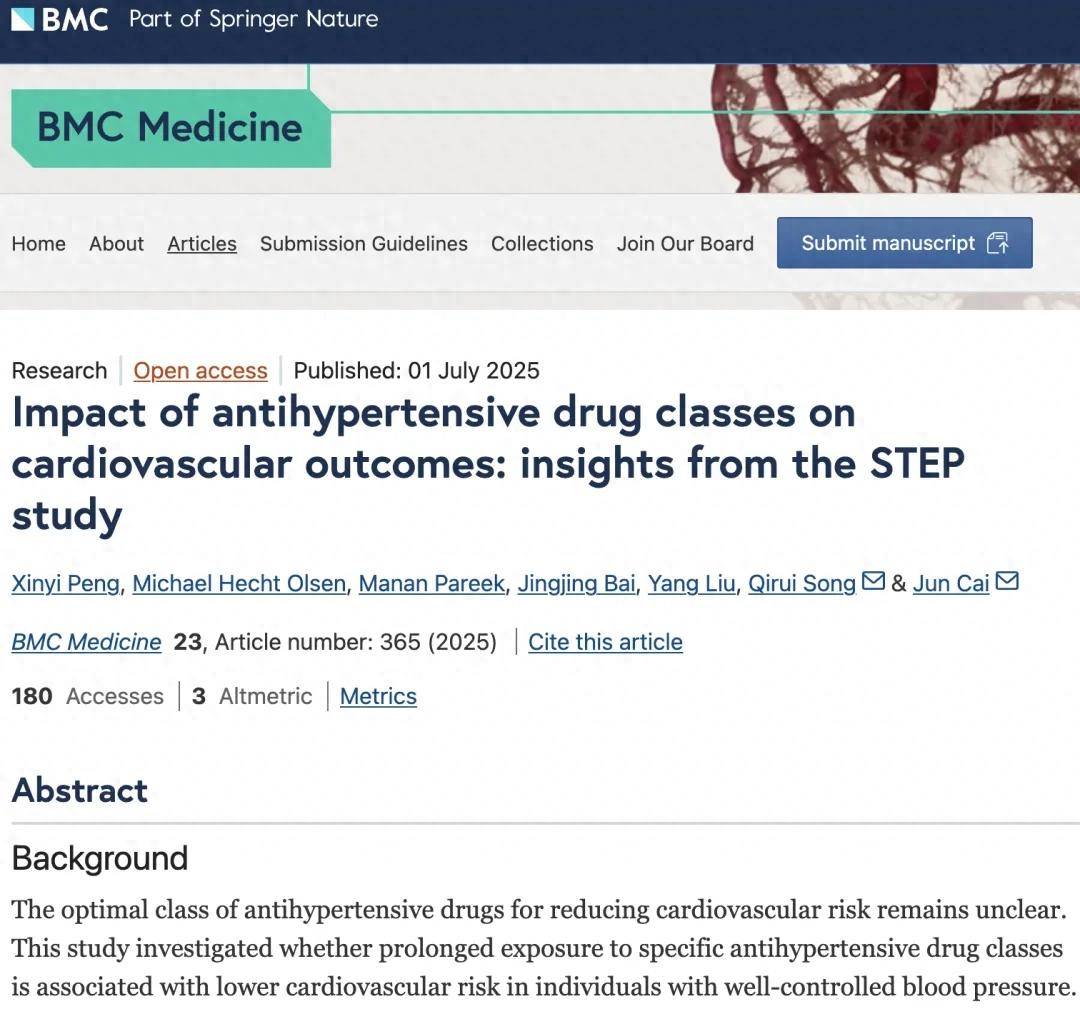The width and height of the screenshot is (1080, 1014).
Task: Click email envelope icon beside Qirui Song
Action: click(873, 581)
